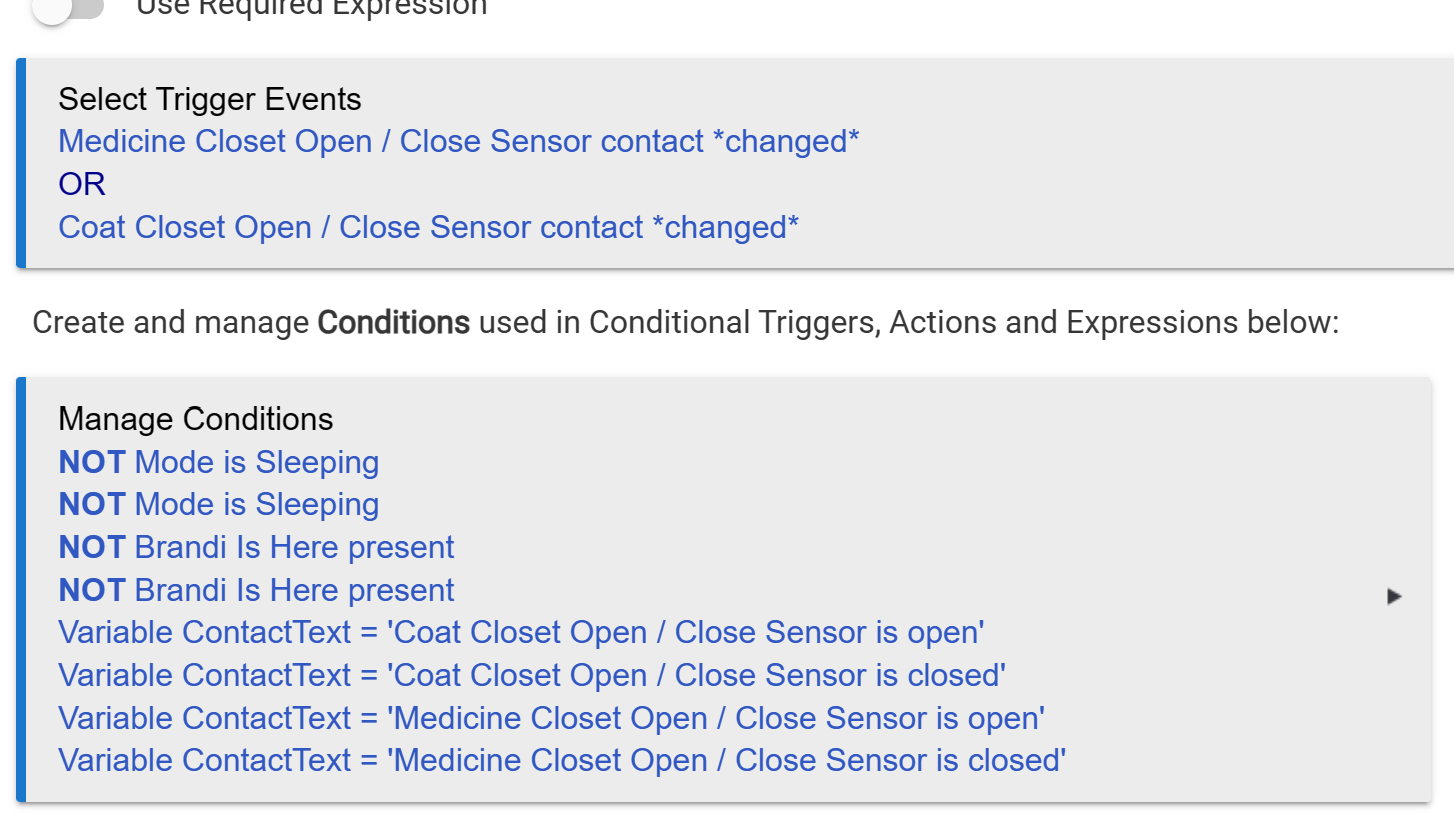Click the bold NOT in first Sleeping condition

[92, 462]
